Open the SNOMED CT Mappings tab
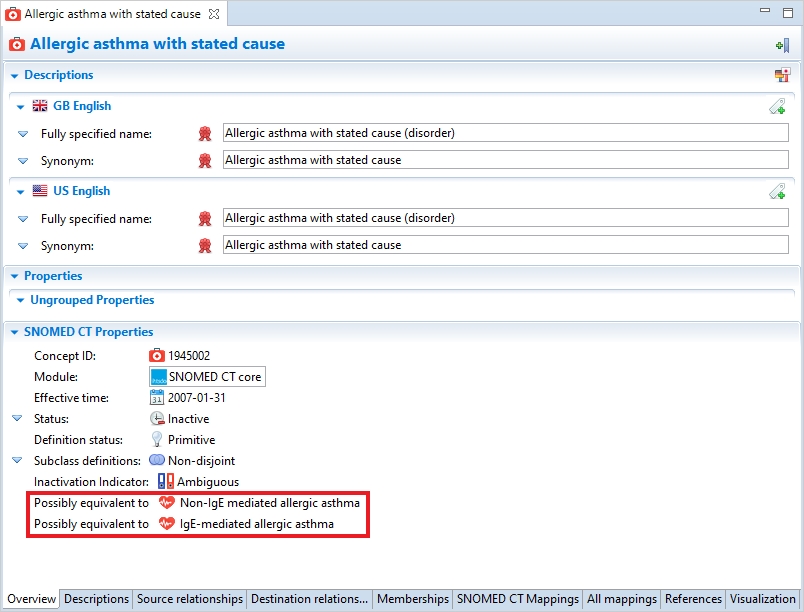This screenshot has width=804, height=612. click(518, 599)
